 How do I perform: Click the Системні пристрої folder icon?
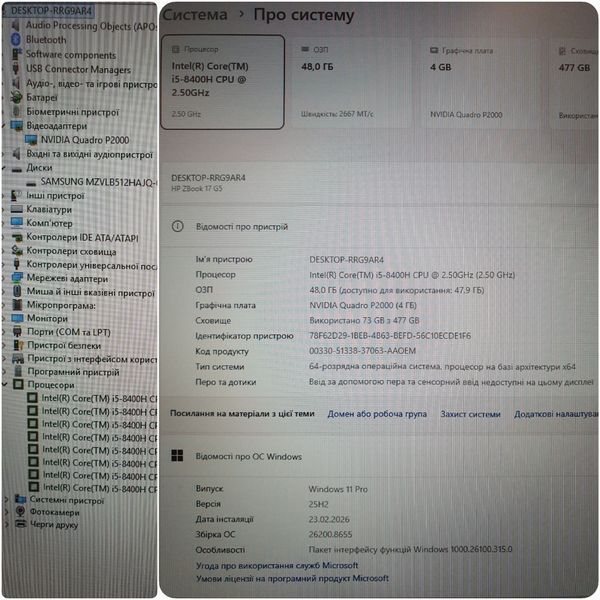click(20, 499)
